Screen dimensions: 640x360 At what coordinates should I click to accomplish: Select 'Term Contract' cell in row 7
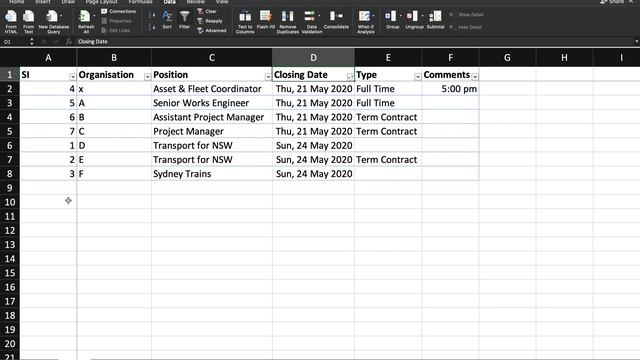pos(388,160)
